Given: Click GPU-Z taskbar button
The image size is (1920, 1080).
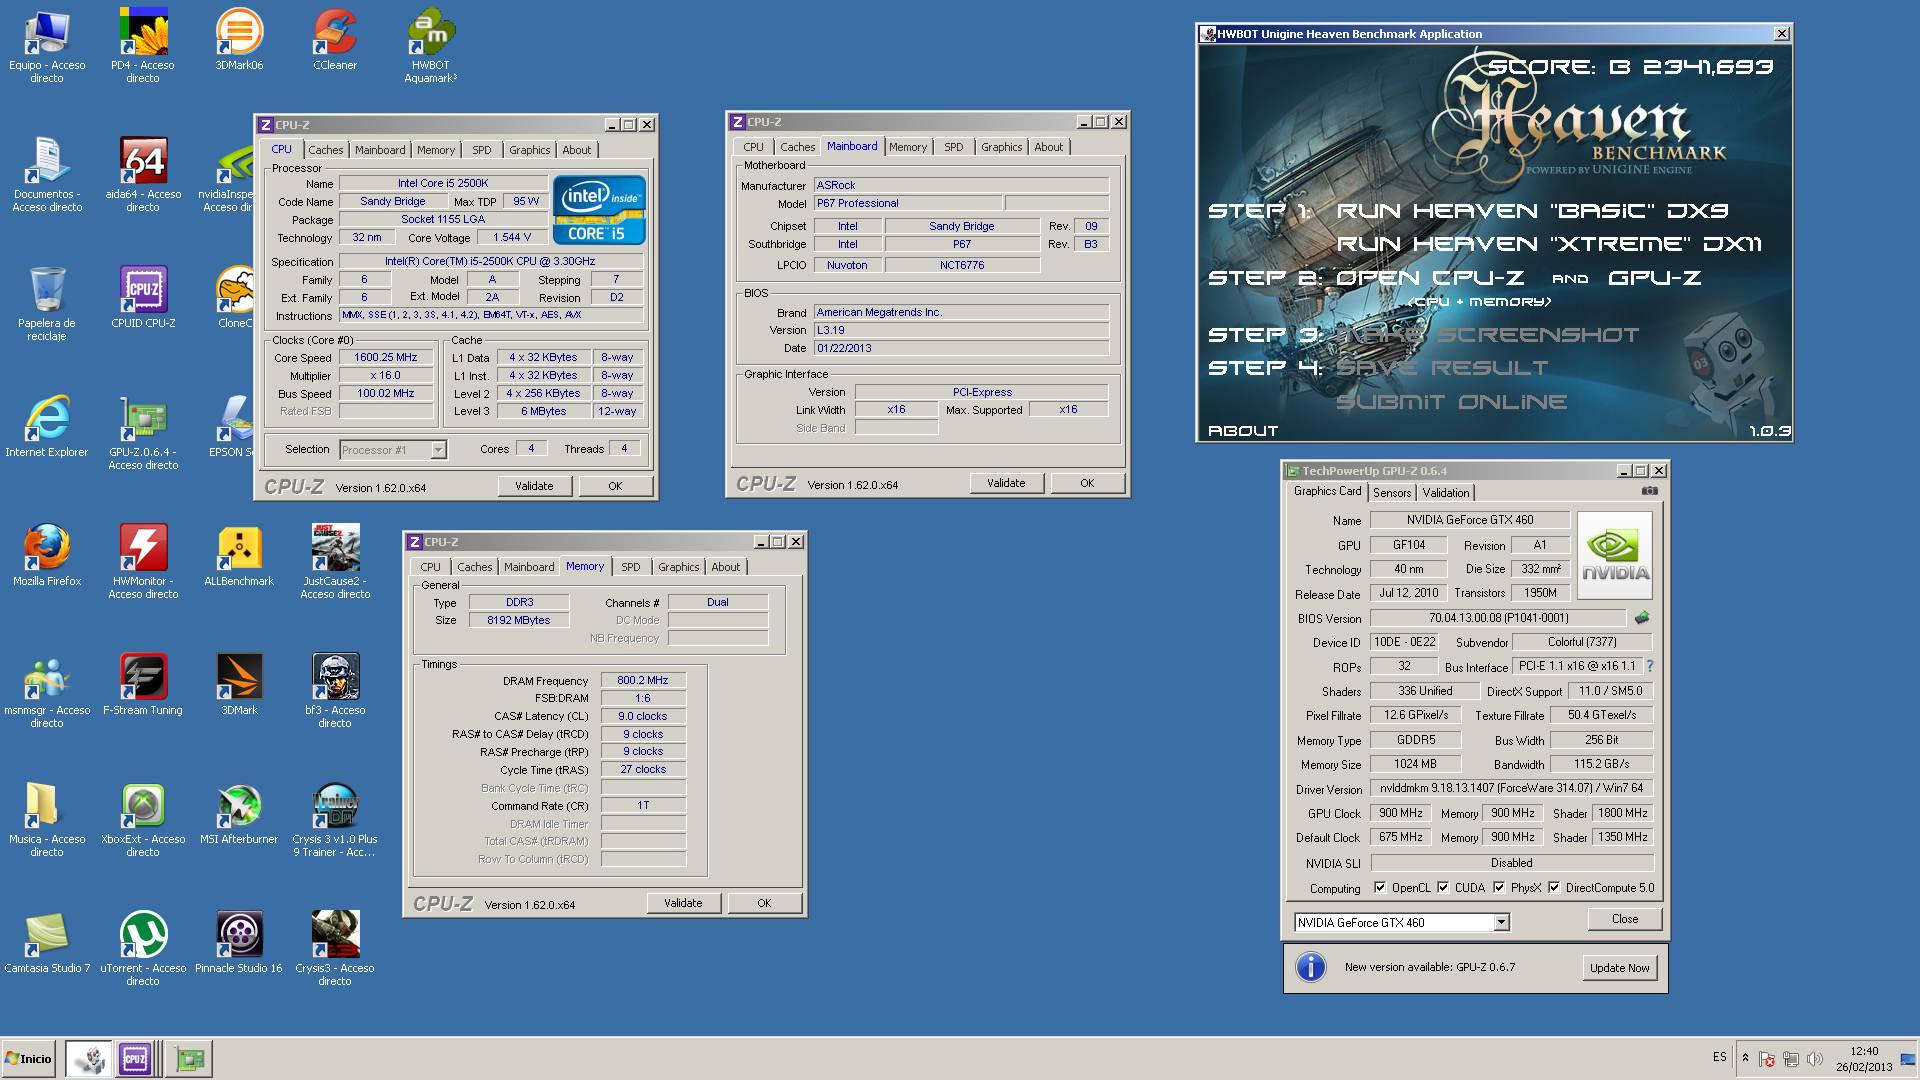Looking at the screenshot, I should pos(188,1059).
